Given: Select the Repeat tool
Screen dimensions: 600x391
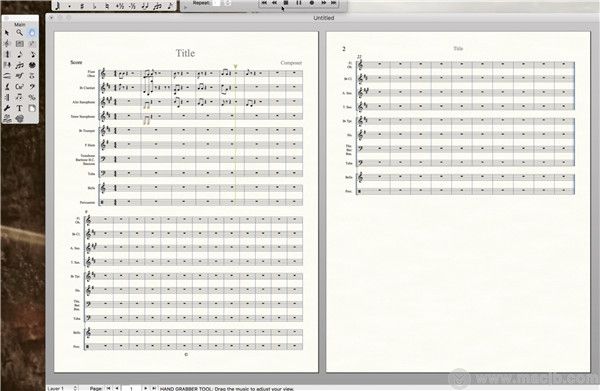Looking at the screenshot, I should coord(7,97).
